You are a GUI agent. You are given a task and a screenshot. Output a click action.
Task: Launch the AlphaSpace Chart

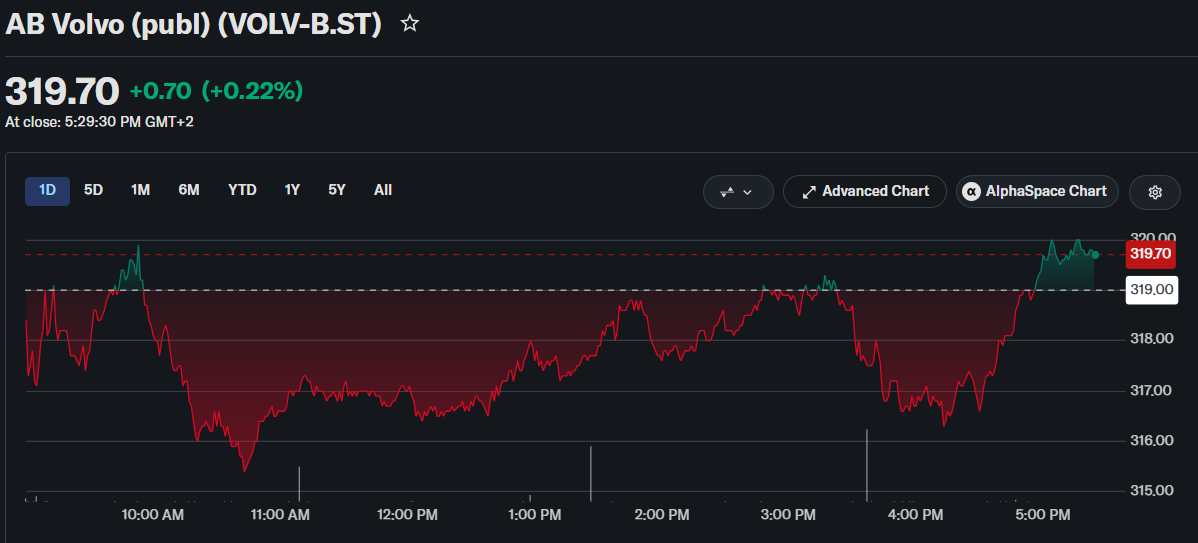(x=1037, y=192)
